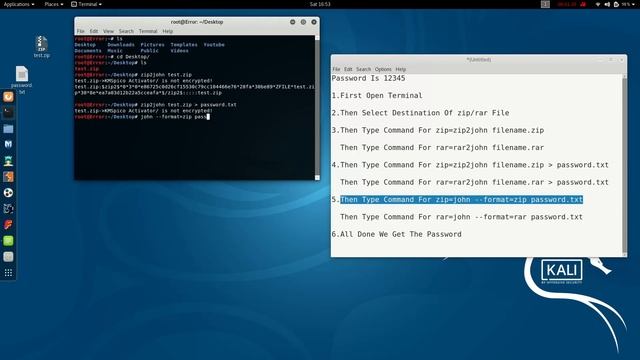Open the Places menu
This screenshot has width=640, height=360.
tap(53, 4)
